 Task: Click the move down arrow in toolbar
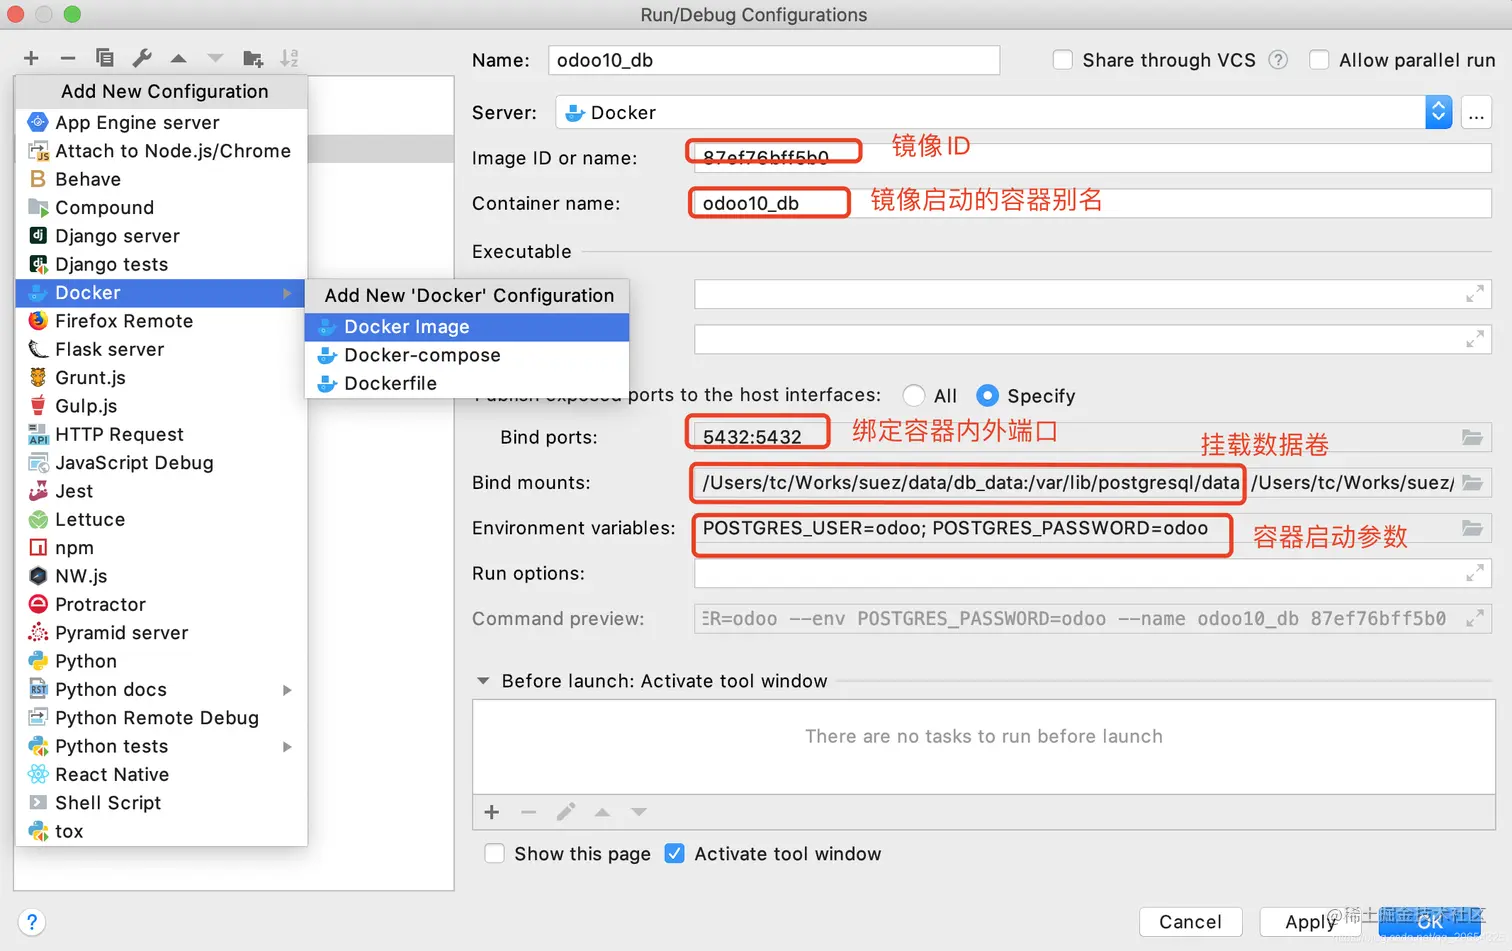click(215, 59)
